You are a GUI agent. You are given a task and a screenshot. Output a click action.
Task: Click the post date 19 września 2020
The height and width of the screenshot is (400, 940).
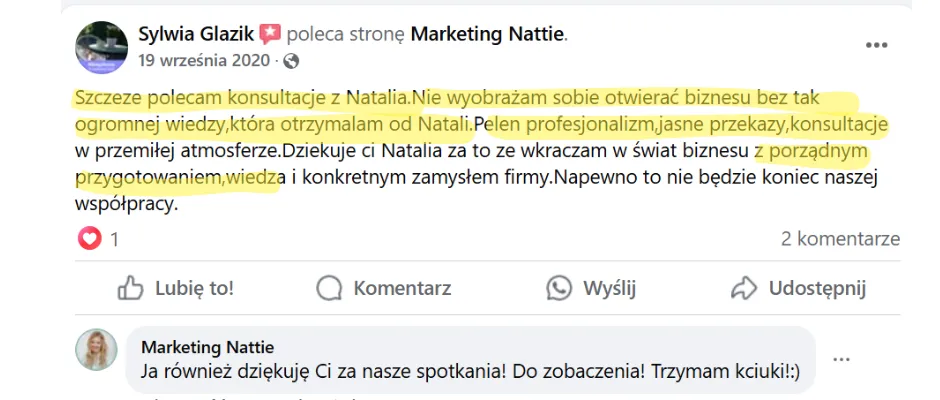204,60
